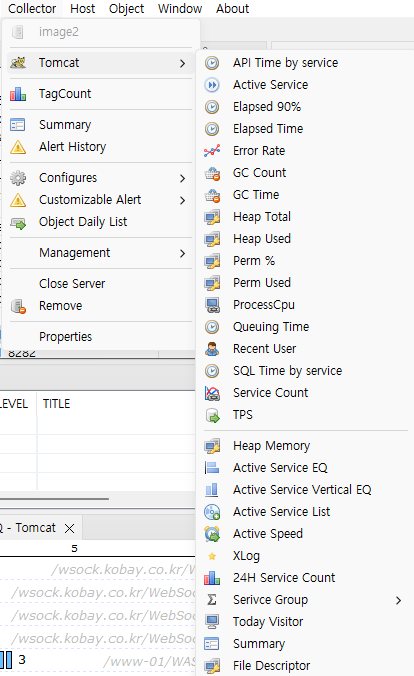Click the Alert History warning triangle icon
Image resolution: width=414 pixels, height=676 pixels.
click(18, 147)
